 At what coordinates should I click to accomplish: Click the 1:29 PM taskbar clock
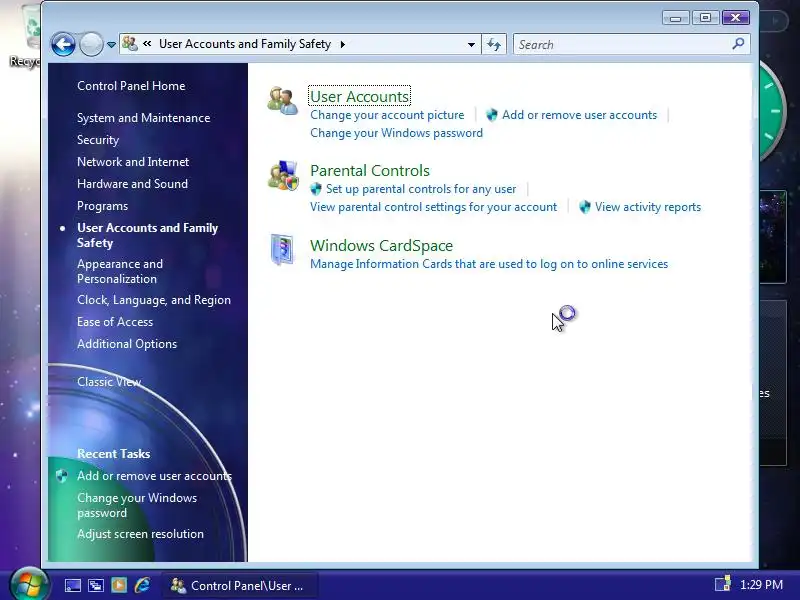click(x=761, y=585)
